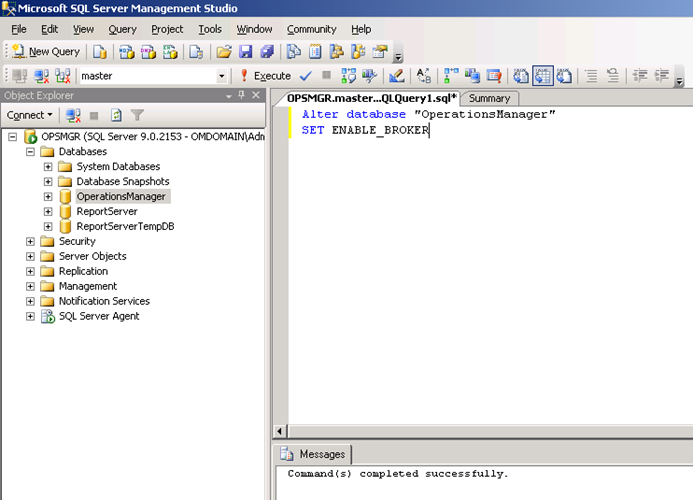Expand the ReportServerTempDB database
Screen dimensions: 693x500
(x=48, y=227)
